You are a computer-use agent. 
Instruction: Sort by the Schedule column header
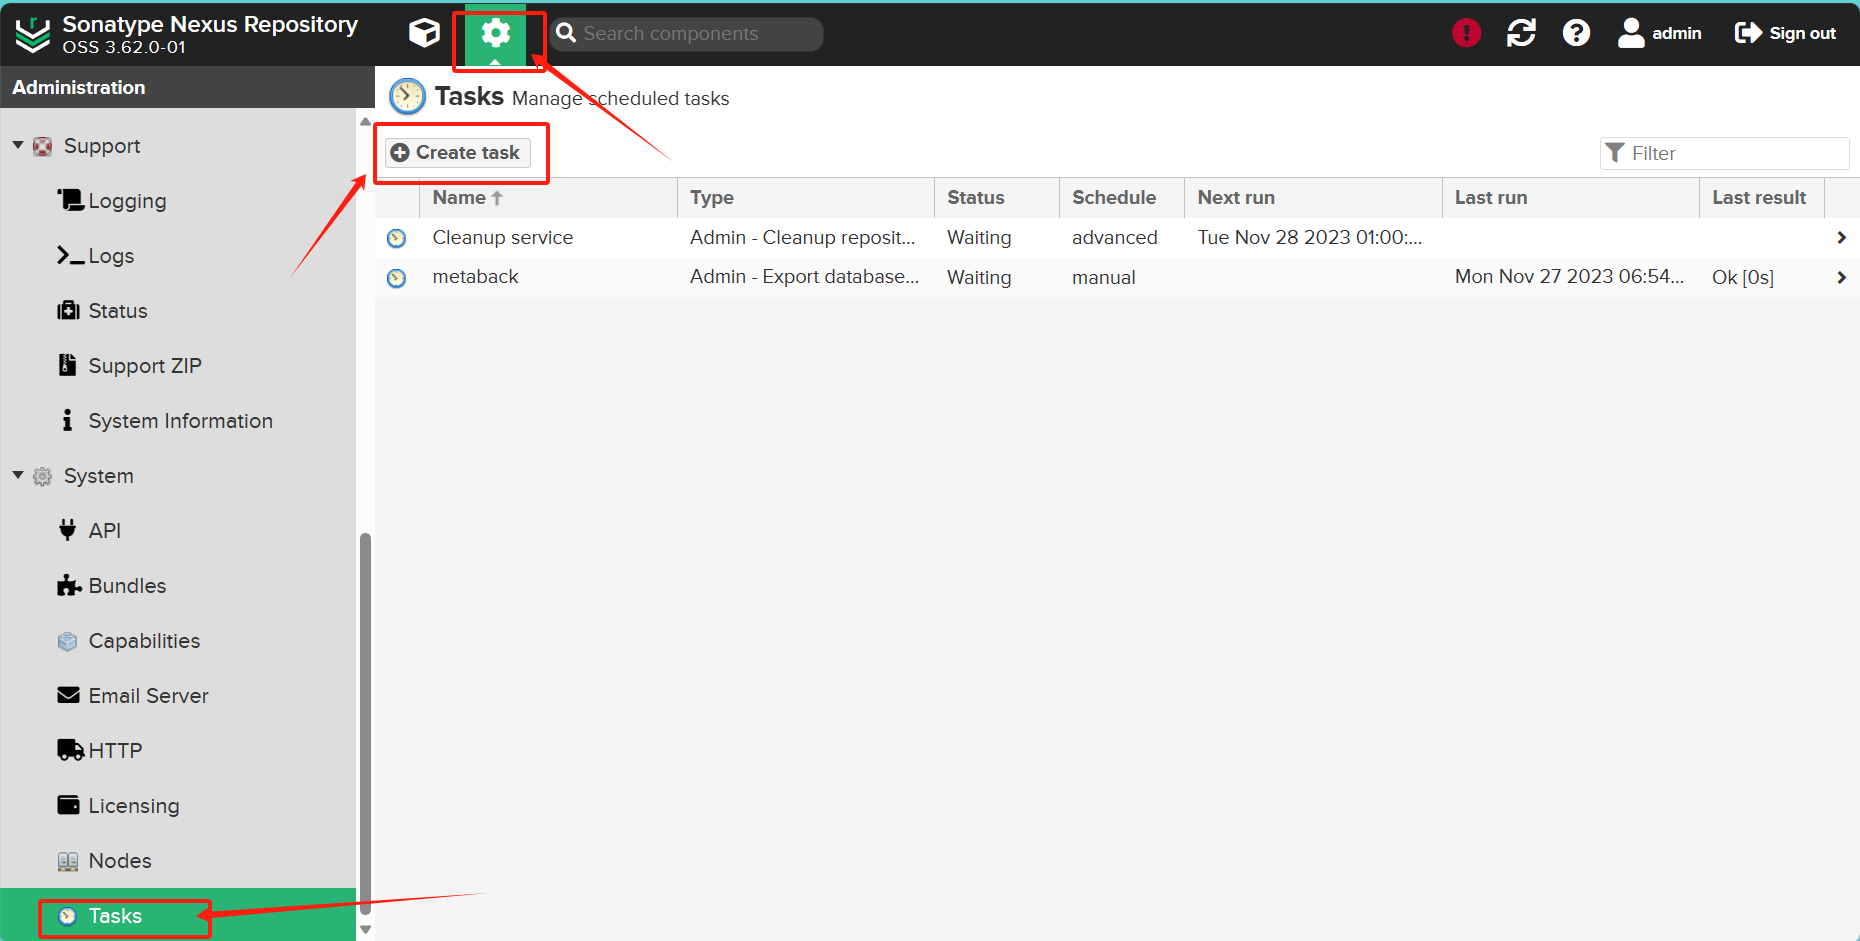coord(1121,198)
